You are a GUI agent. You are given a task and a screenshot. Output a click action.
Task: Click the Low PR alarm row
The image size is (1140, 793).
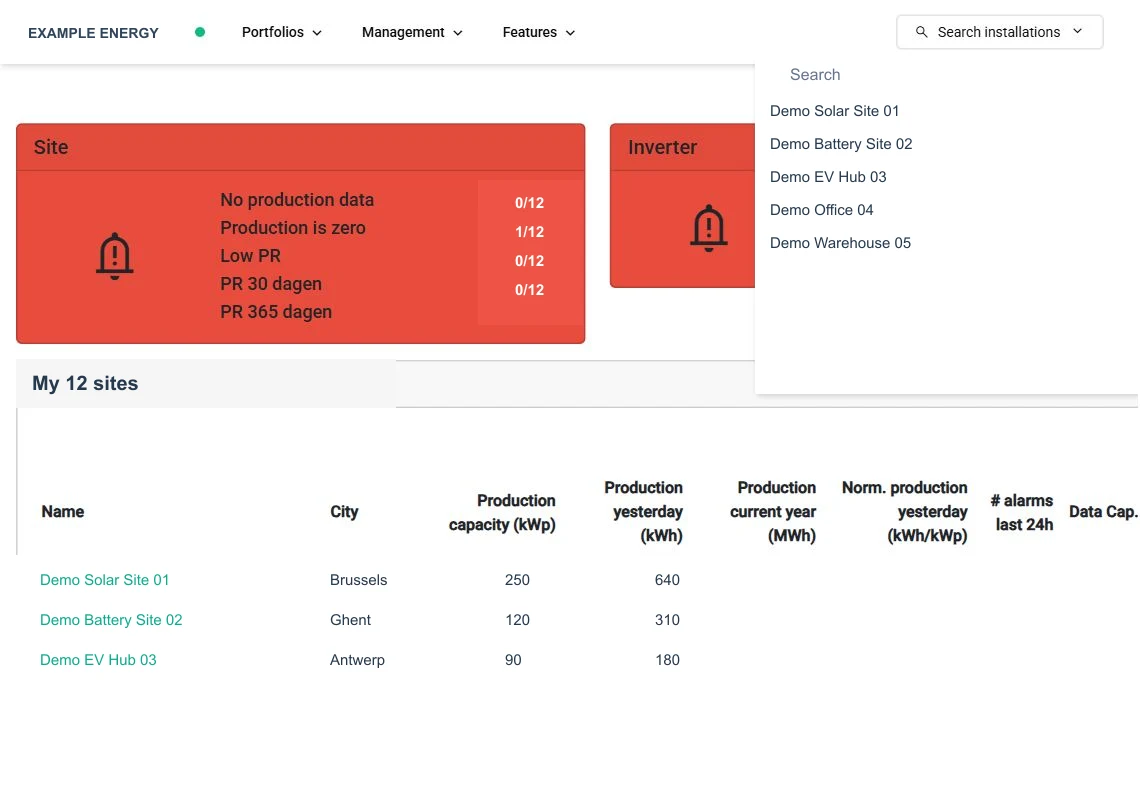pyautogui.click(x=250, y=256)
